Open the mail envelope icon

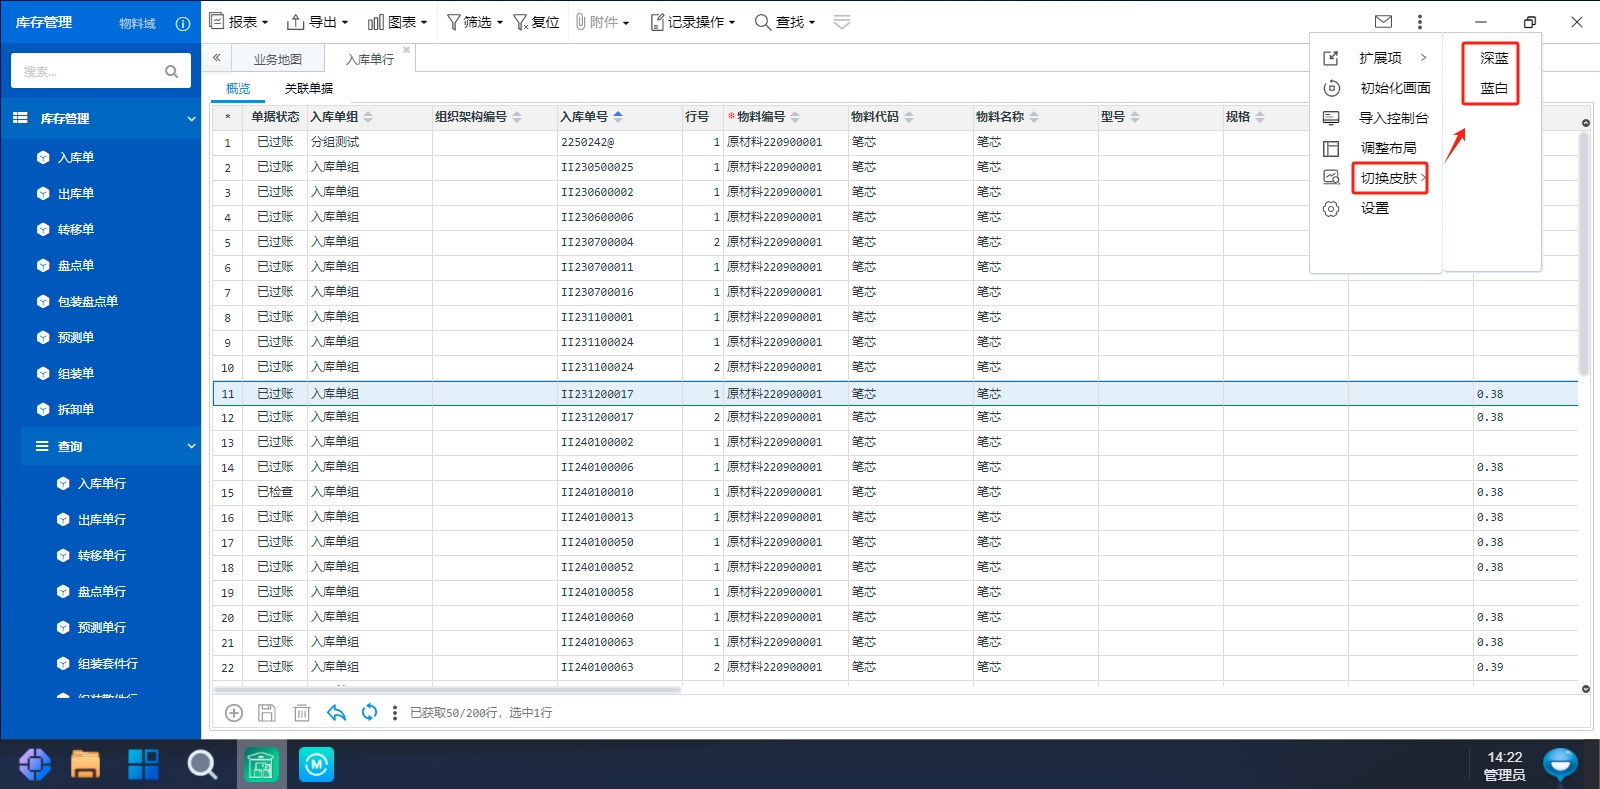[1383, 21]
